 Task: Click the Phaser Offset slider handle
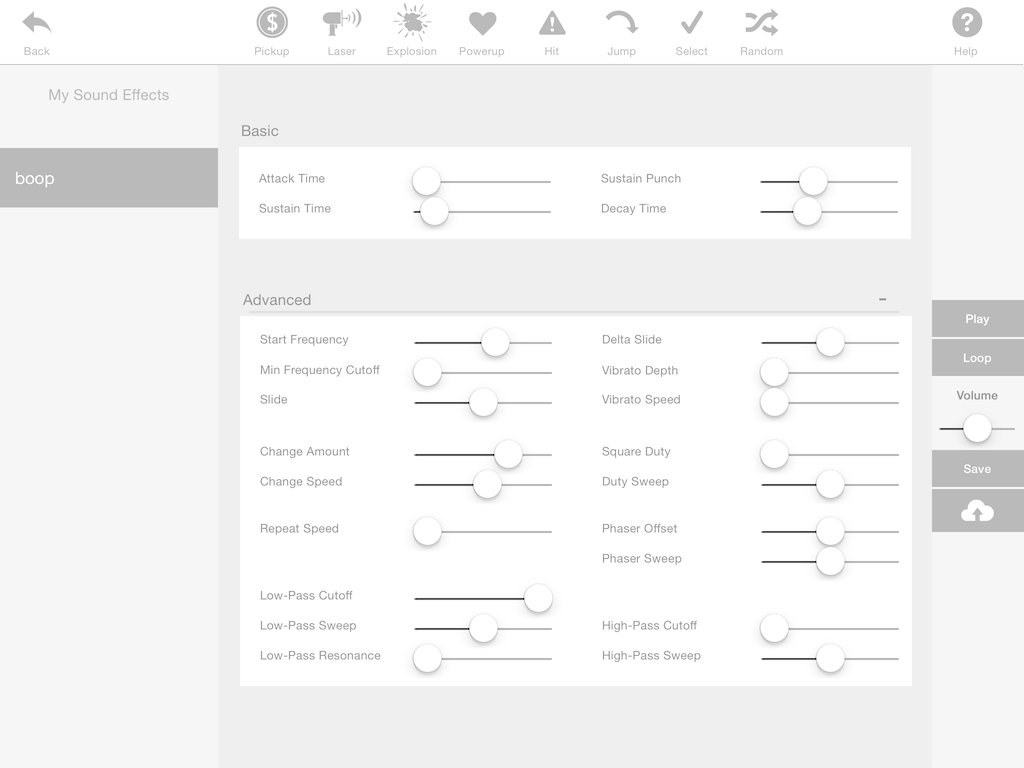tap(830, 532)
